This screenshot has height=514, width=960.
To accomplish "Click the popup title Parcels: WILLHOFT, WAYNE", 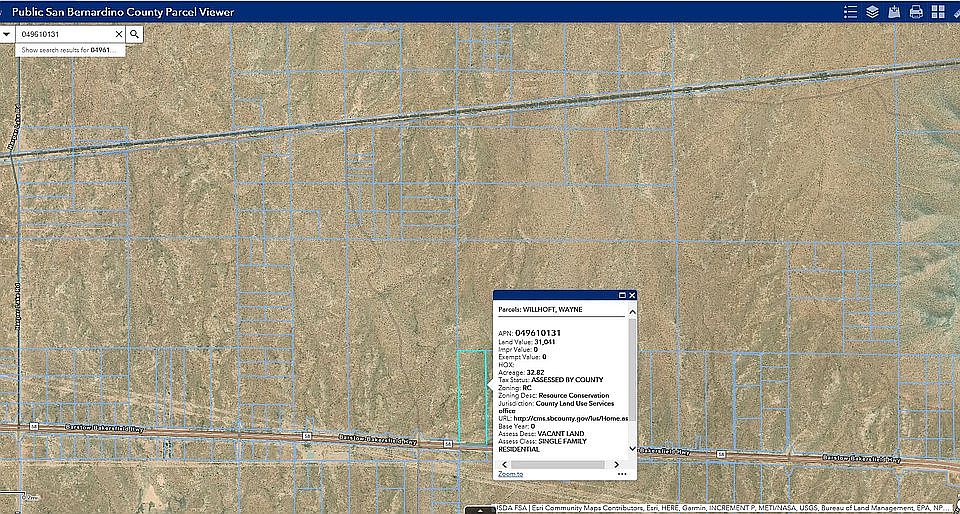I will 540,310.
